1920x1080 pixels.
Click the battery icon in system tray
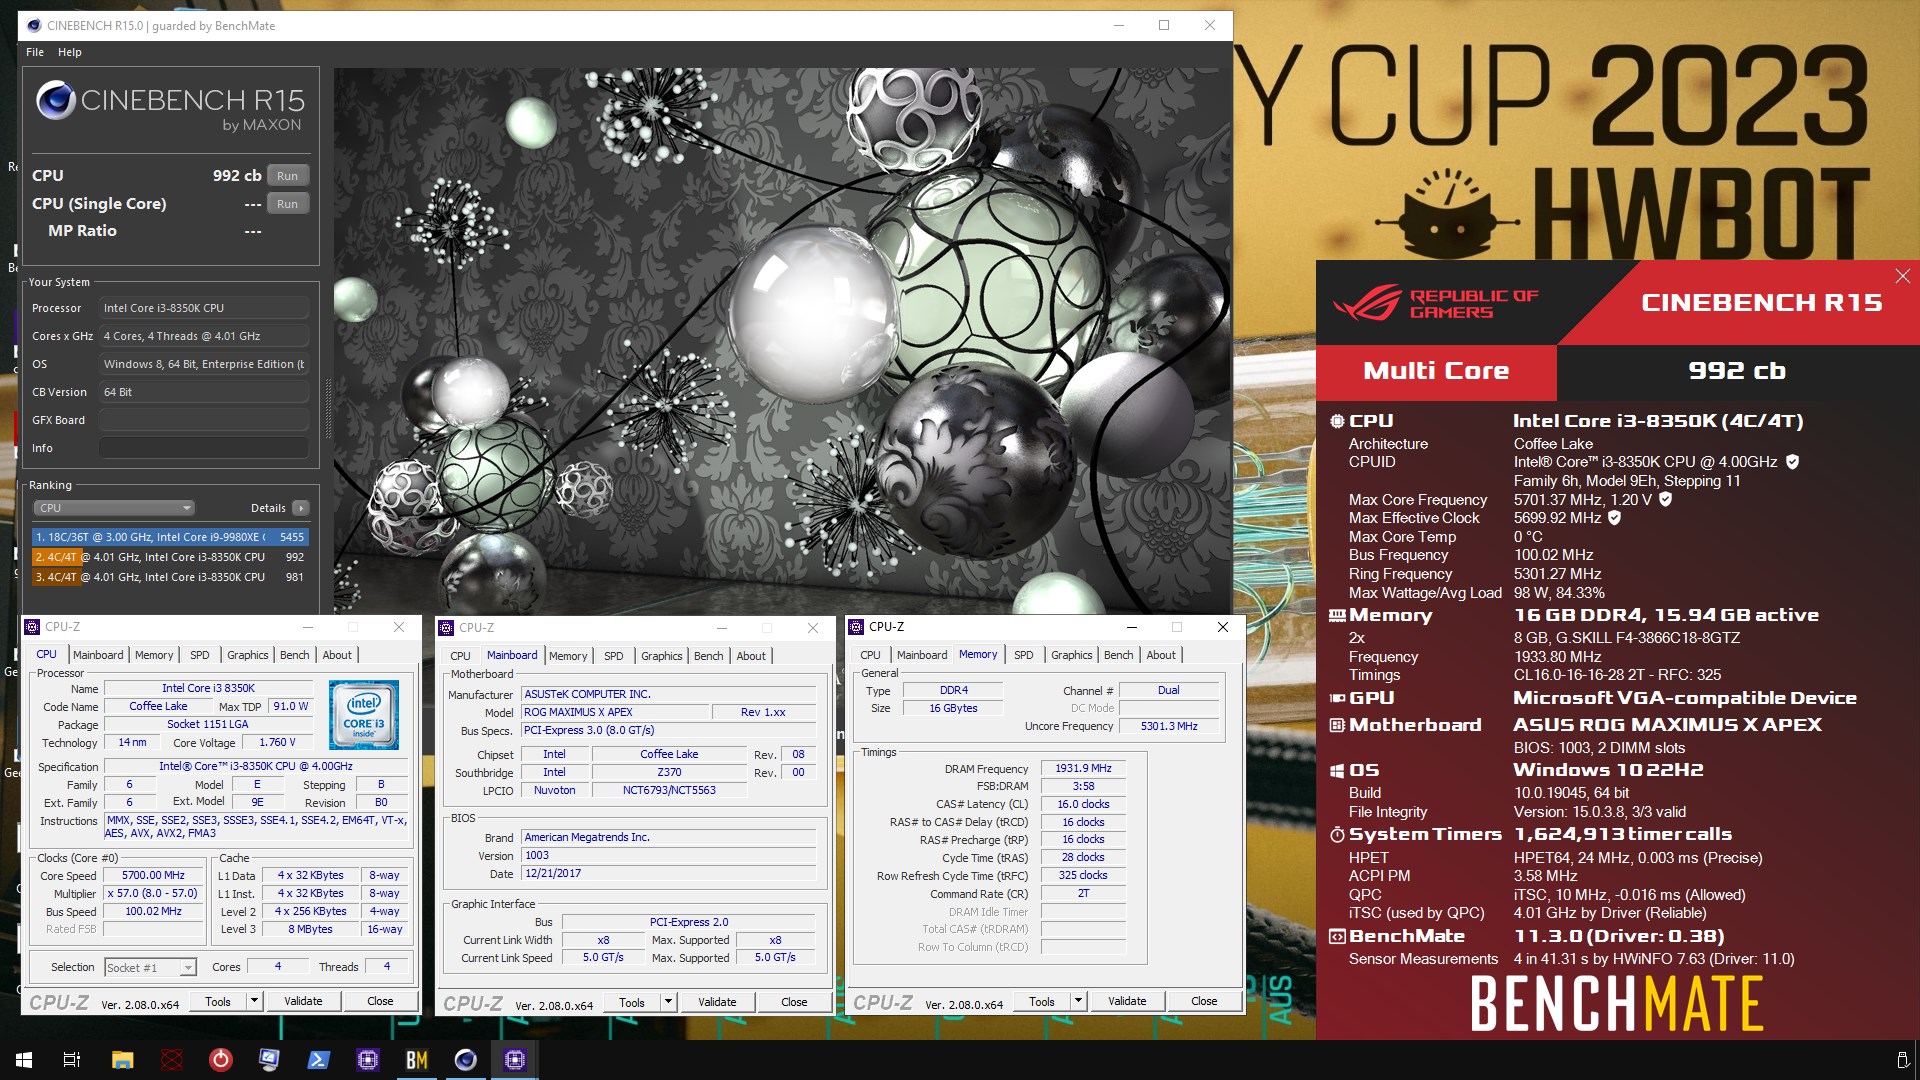[x=1902, y=1060]
